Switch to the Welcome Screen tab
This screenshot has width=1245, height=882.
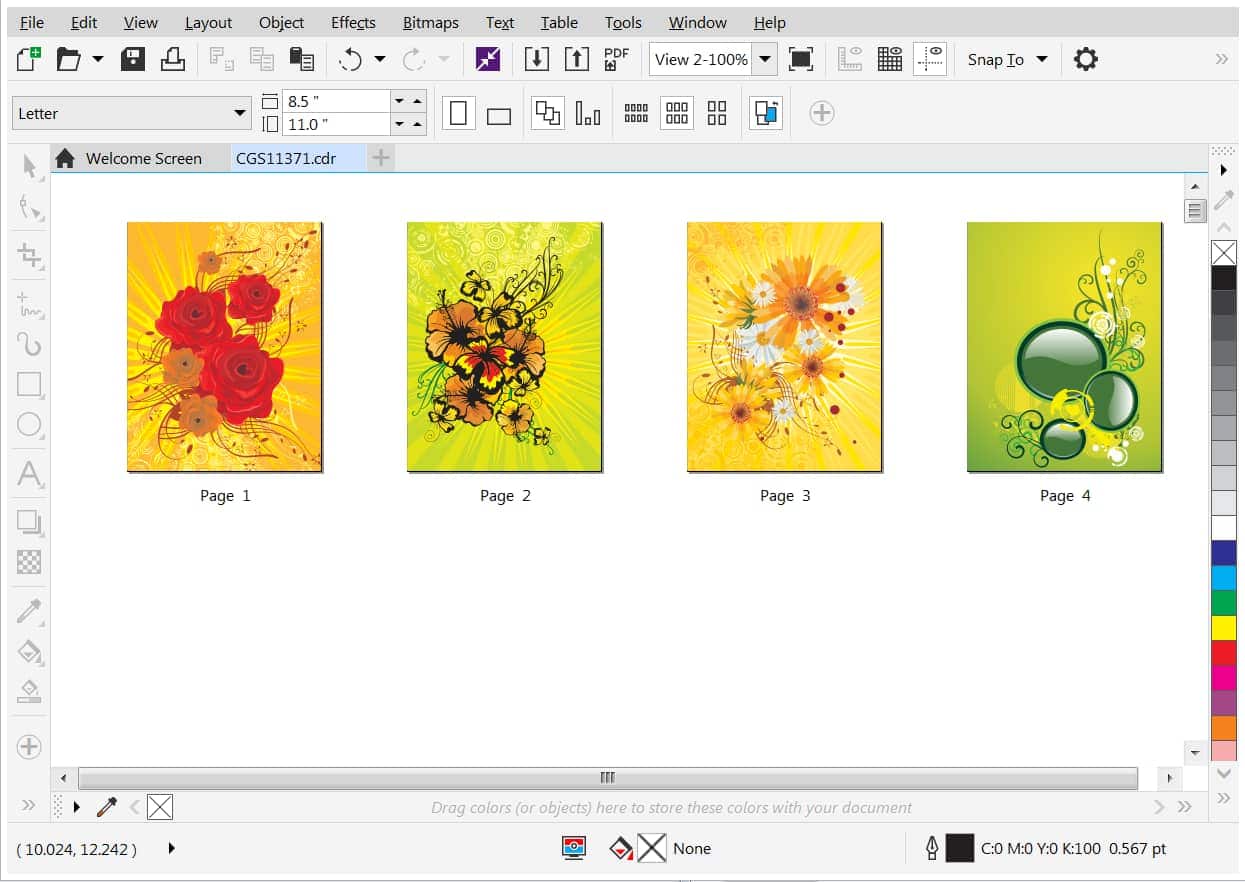[143, 158]
